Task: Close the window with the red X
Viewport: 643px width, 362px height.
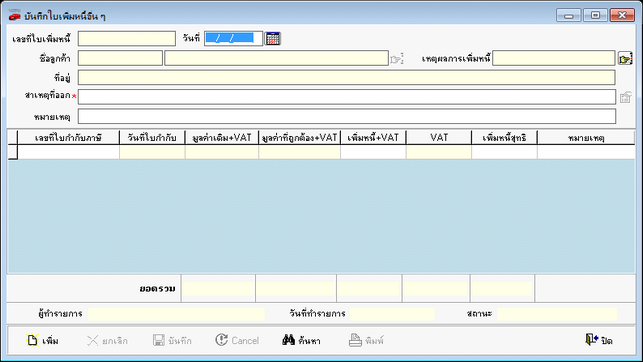Action: click(622, 16)
